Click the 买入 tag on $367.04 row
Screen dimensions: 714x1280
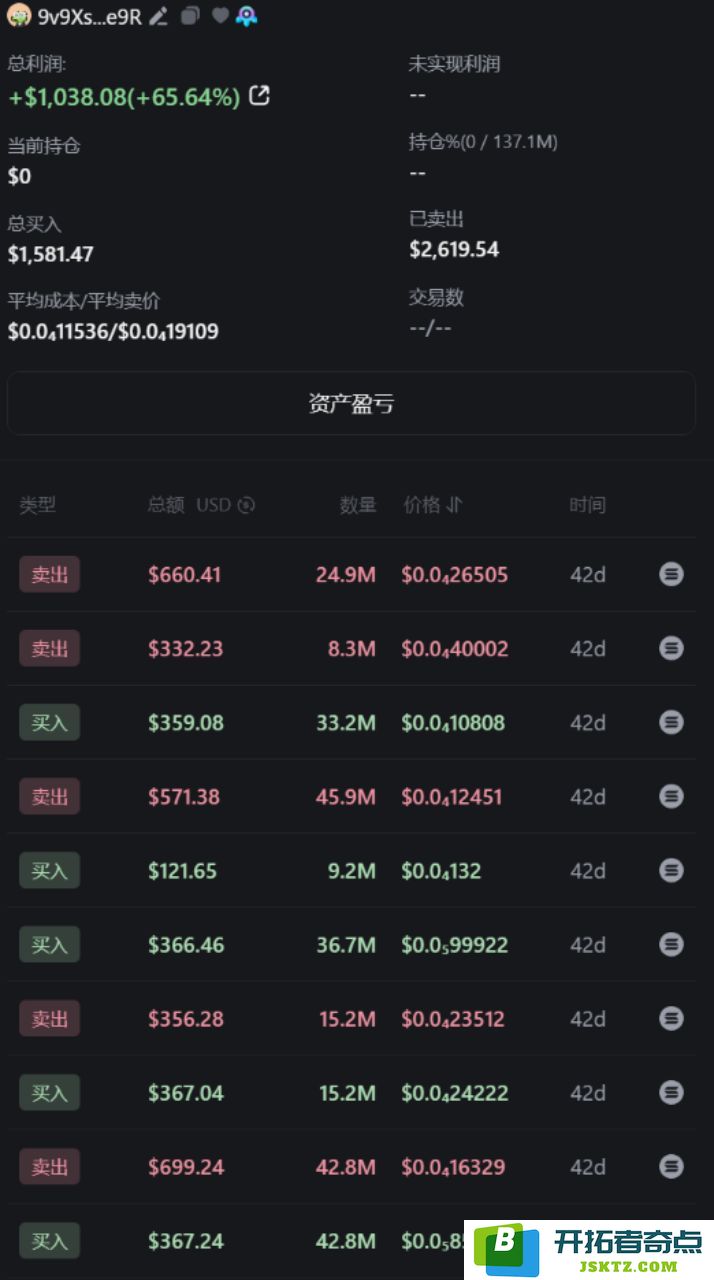[49, 1093]
